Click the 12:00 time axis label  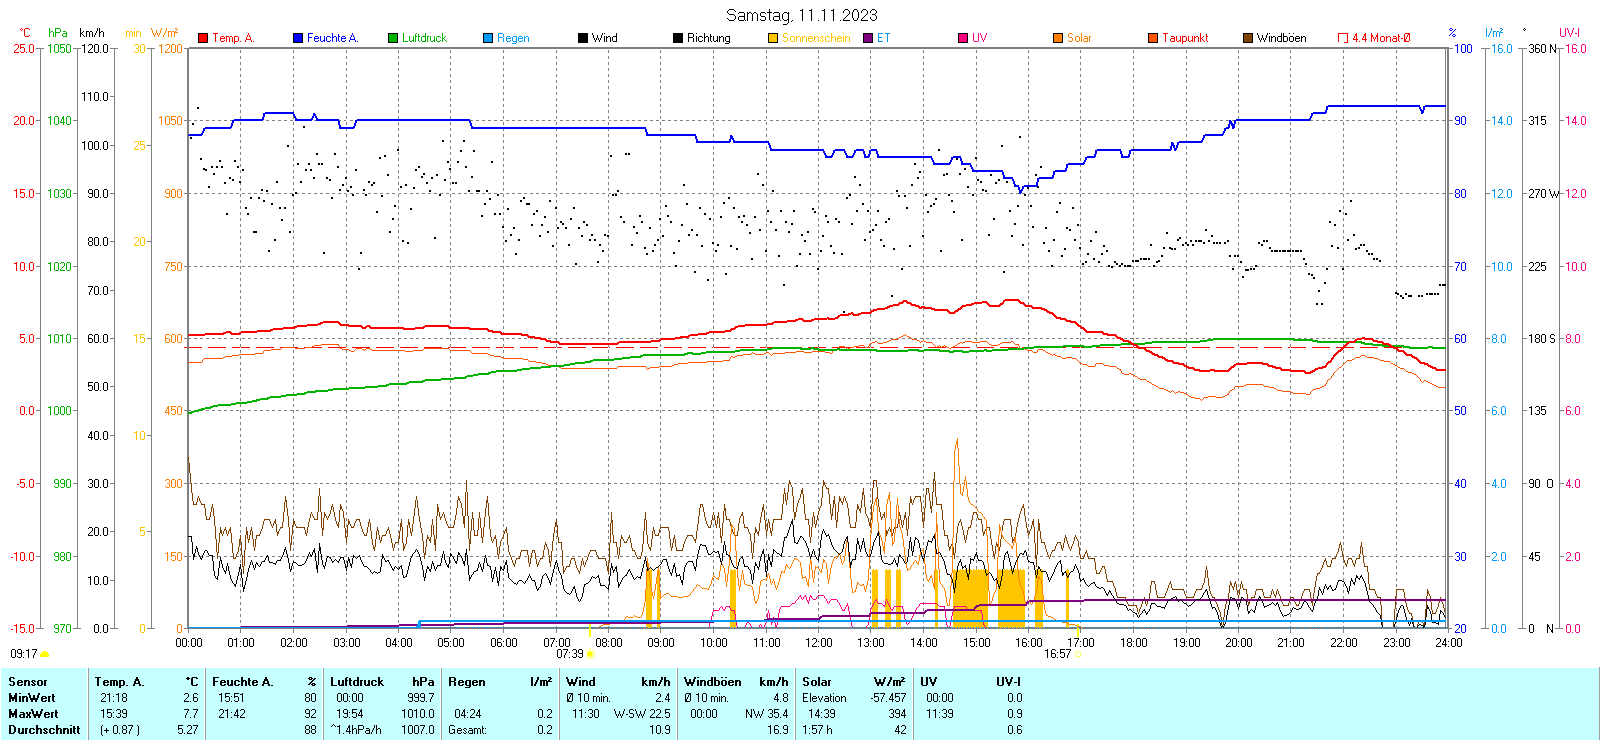(x=818, y=643)
